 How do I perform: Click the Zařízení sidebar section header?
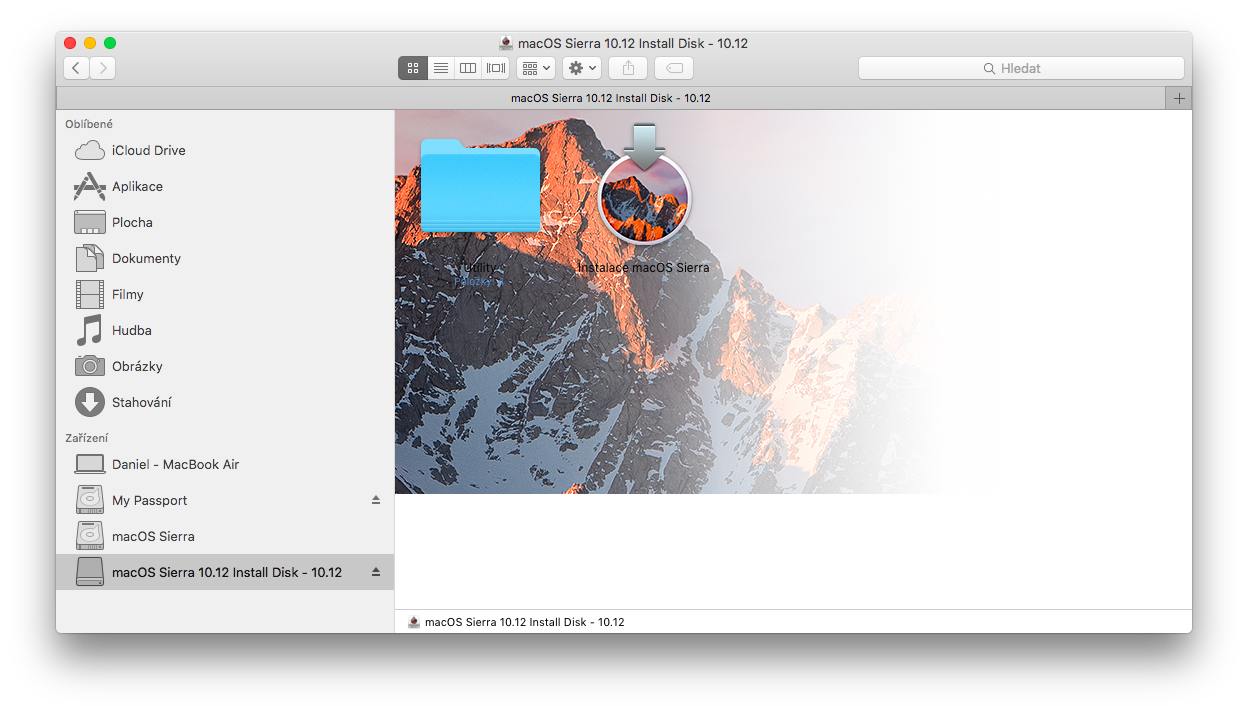click(87, 438)
